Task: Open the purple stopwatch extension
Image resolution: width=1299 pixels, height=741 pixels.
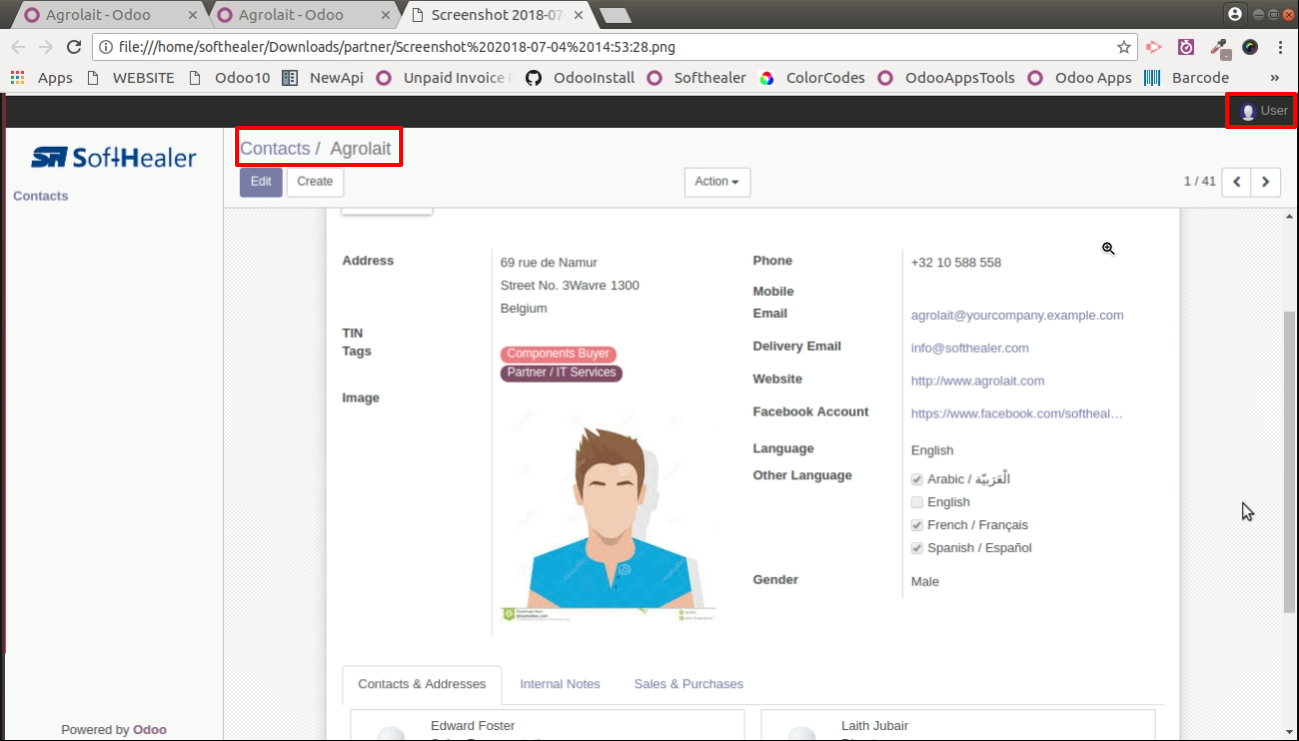Action: [1186, 47]
